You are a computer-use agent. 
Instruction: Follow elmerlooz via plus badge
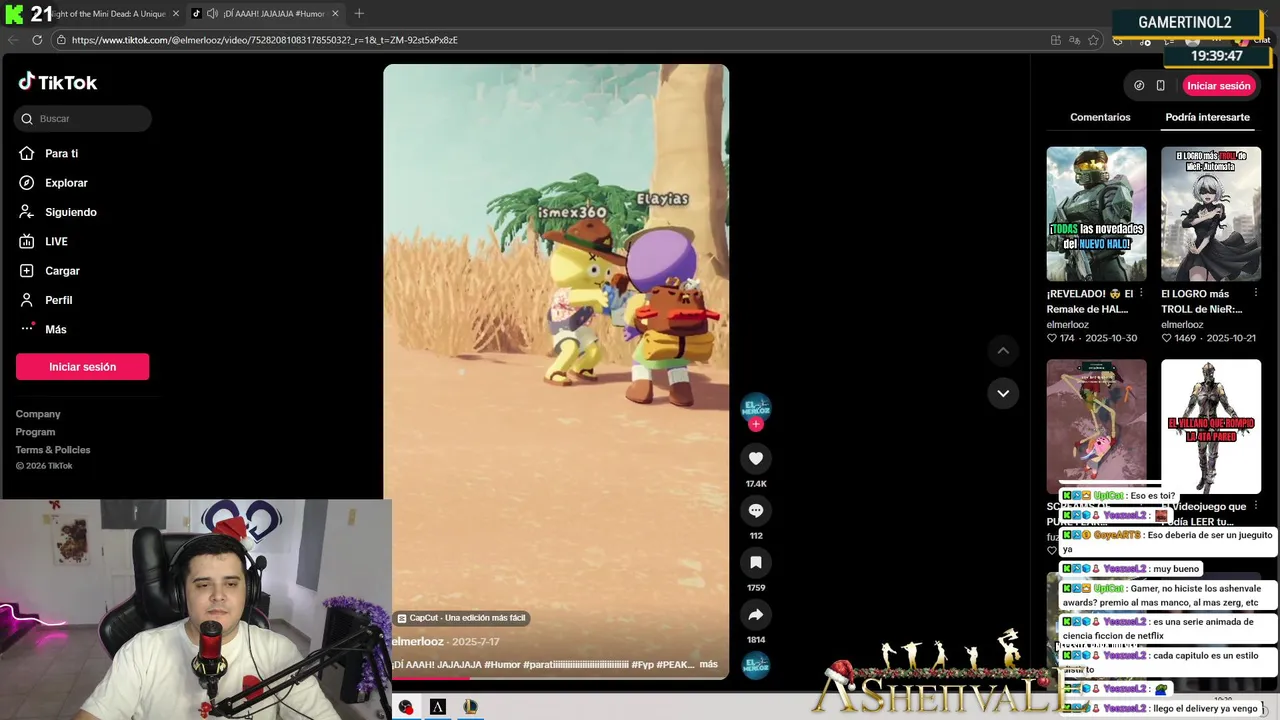(x=756, y=424)
